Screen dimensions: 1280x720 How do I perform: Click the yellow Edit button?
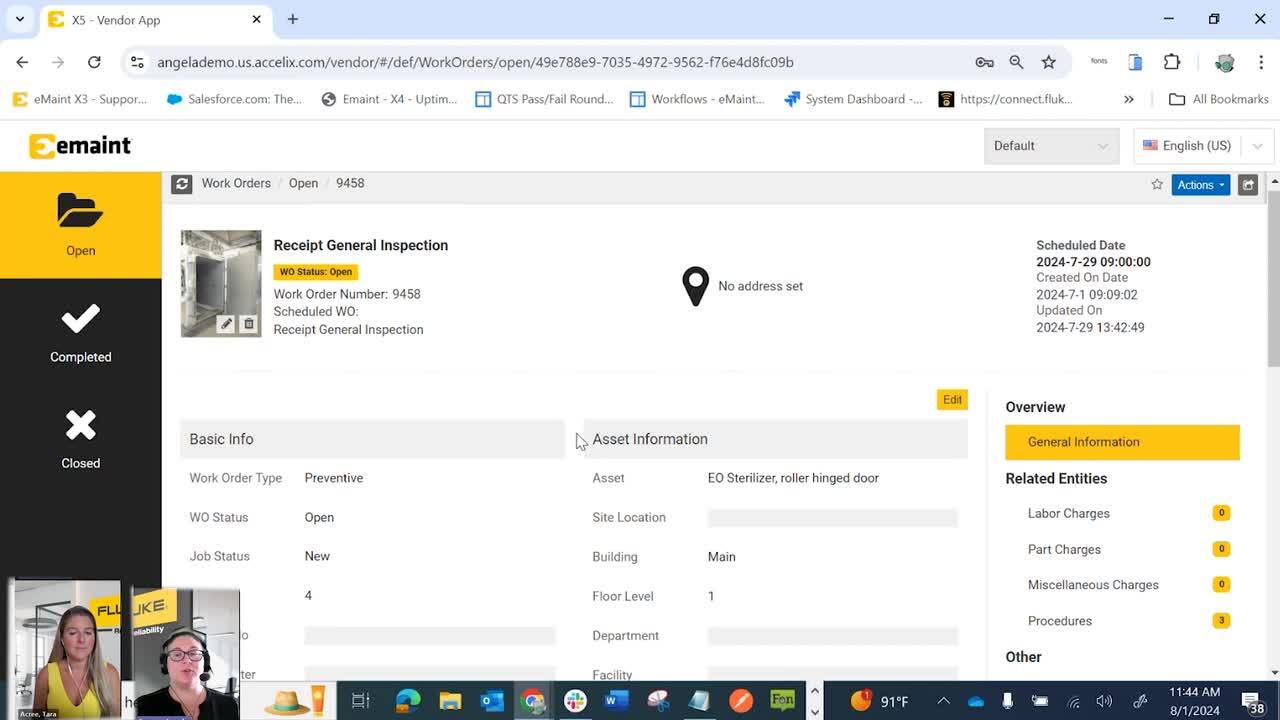coord(952,400)
